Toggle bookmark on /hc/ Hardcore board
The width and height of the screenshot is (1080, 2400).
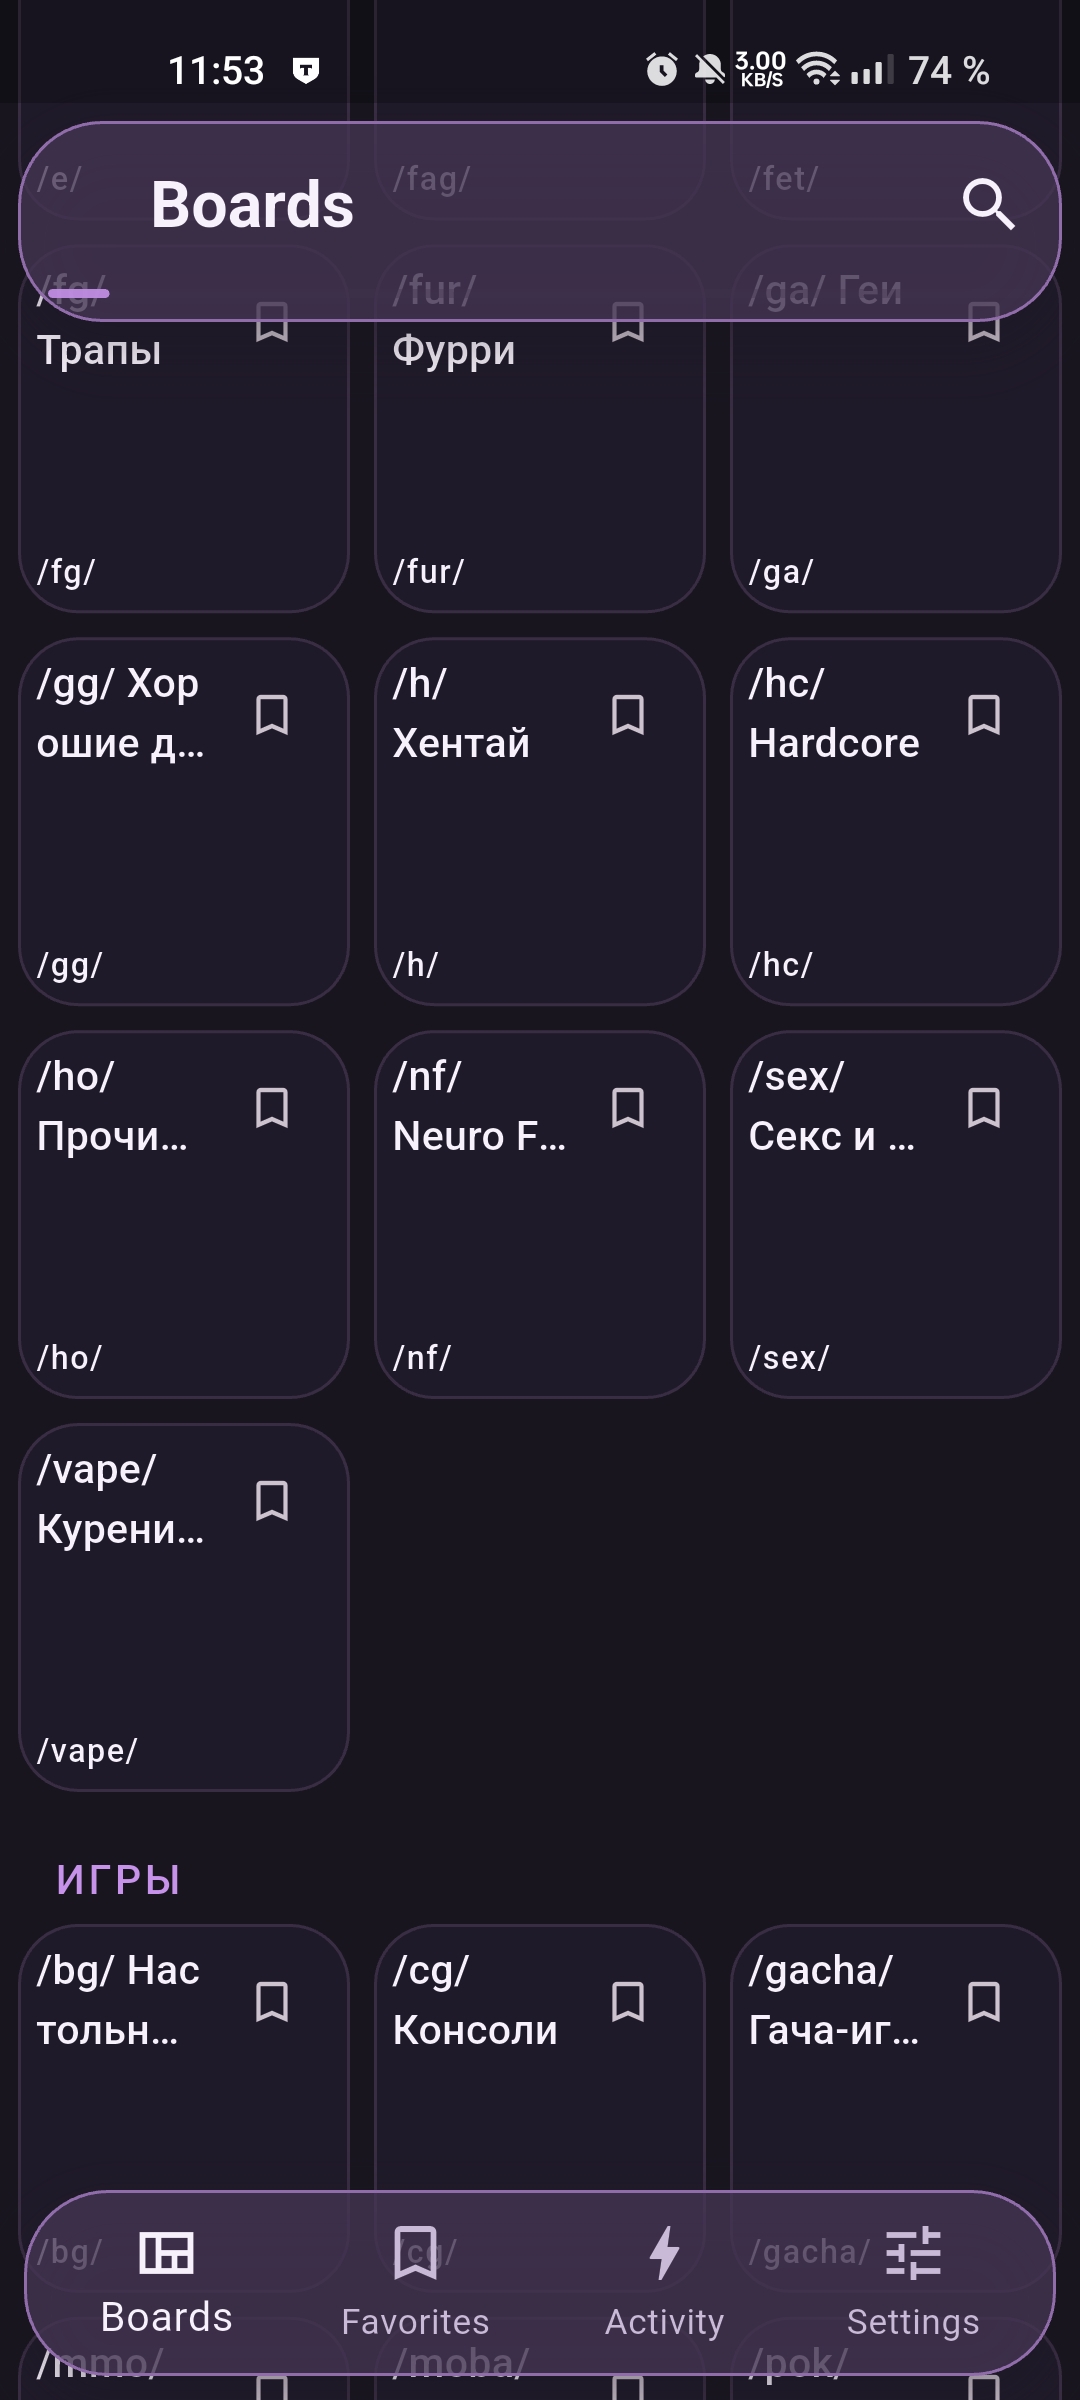coord(984,715)
